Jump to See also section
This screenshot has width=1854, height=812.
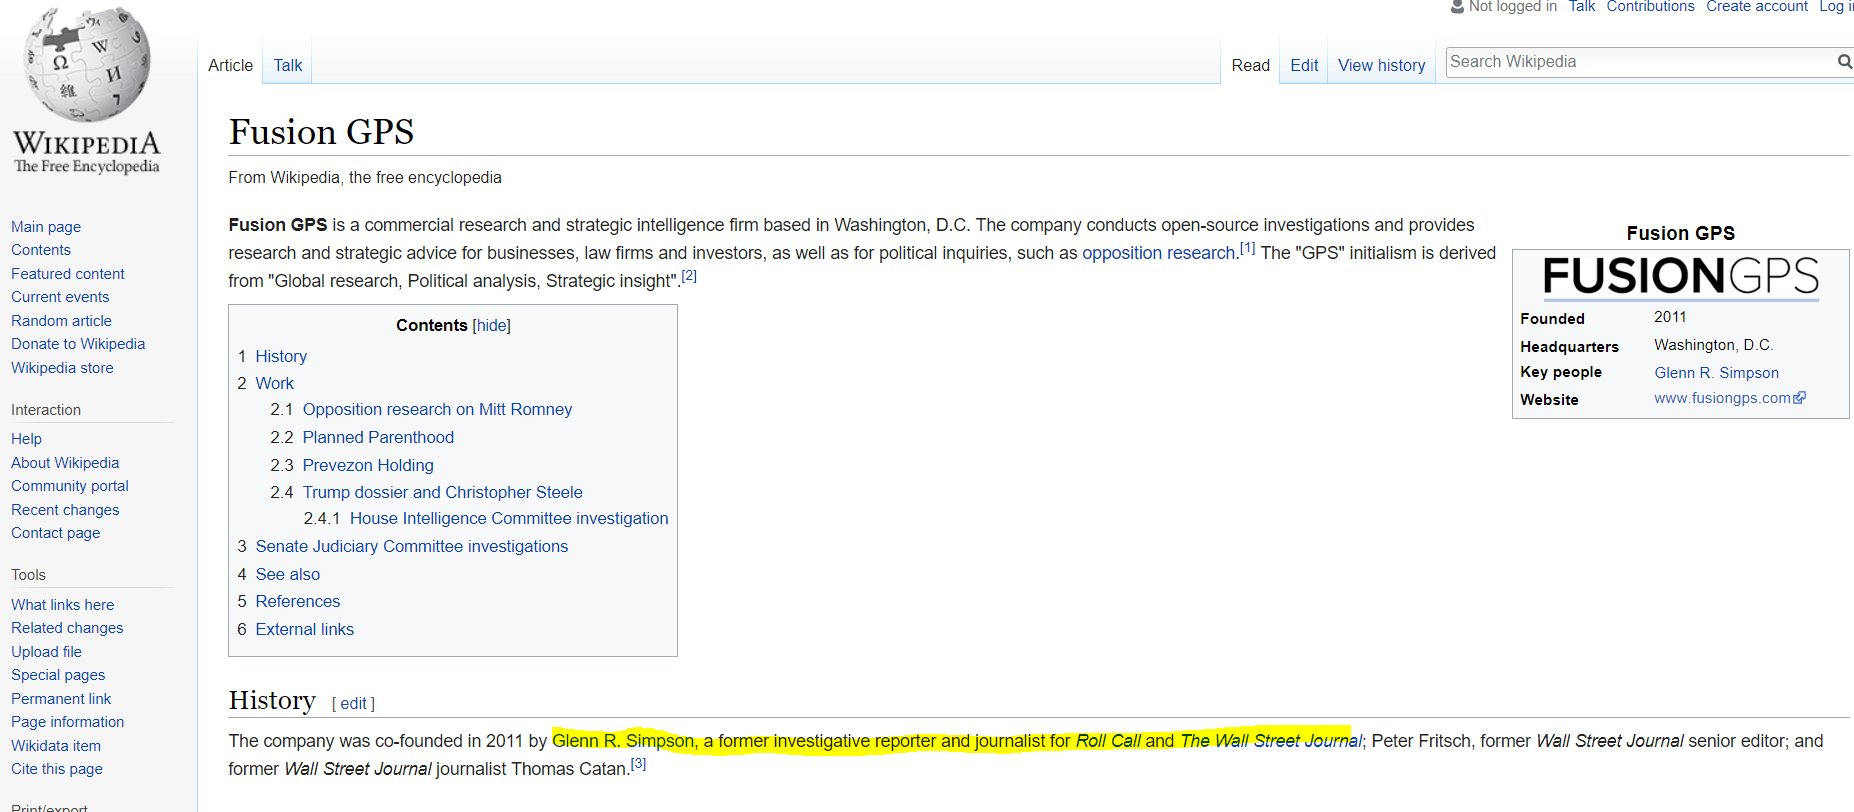coord(288,574)
